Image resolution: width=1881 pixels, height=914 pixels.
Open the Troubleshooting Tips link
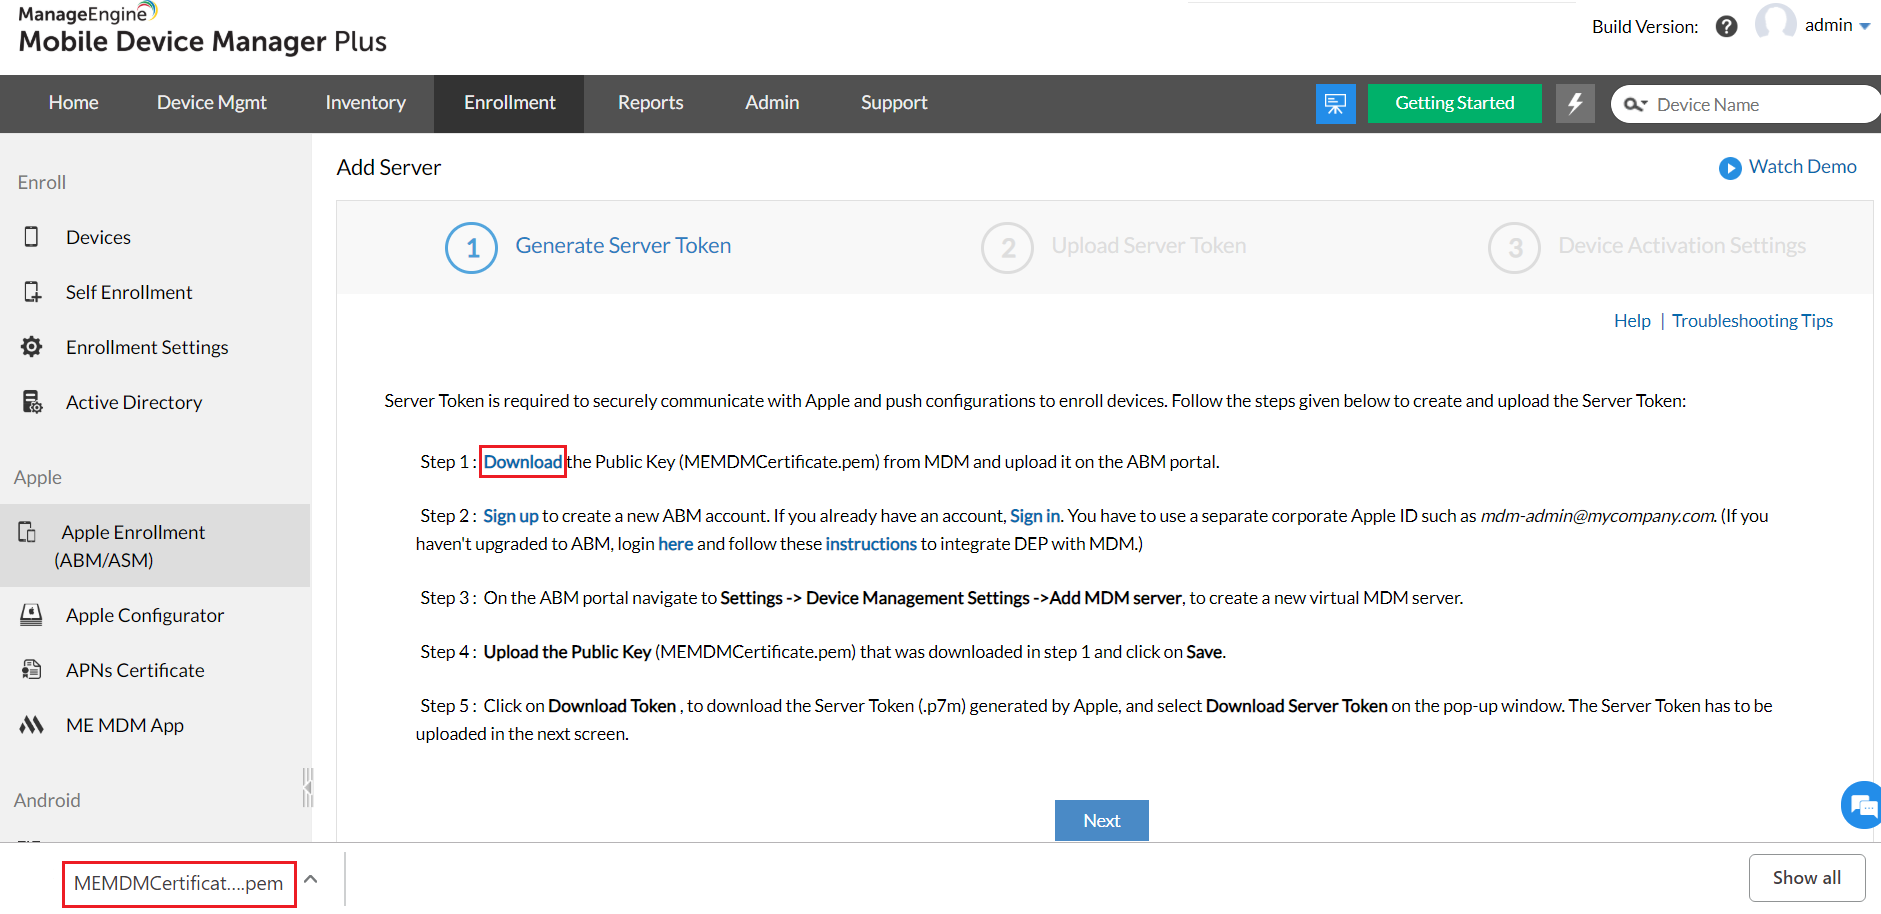tap(1752, 320)
